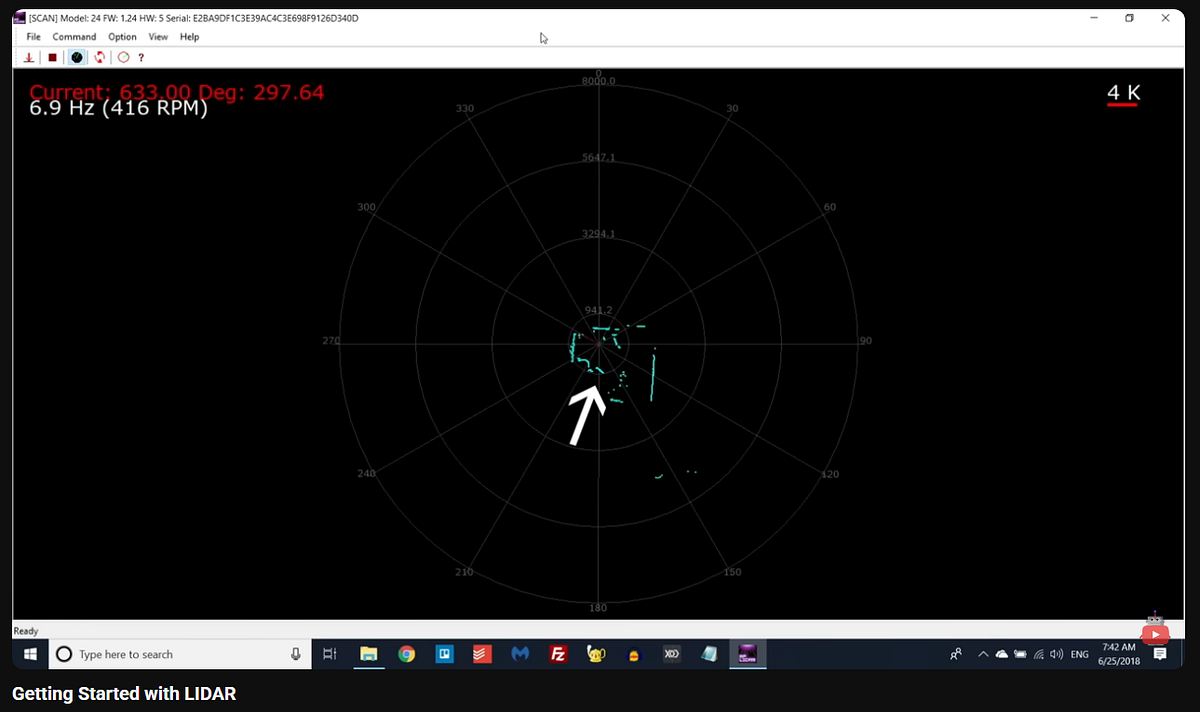
Task: Click the 270 degree angle label
Action: coord(330,341)
